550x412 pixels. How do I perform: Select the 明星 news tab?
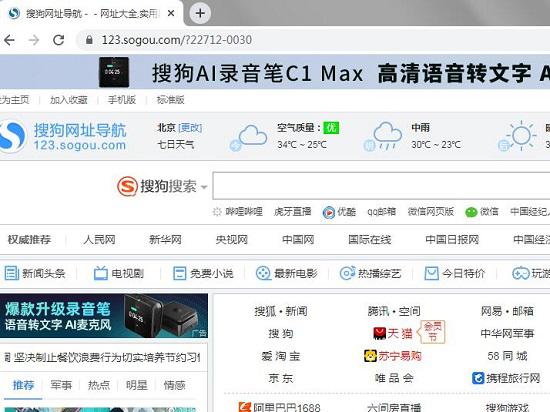pyautogui.click(x=136, y=385)
